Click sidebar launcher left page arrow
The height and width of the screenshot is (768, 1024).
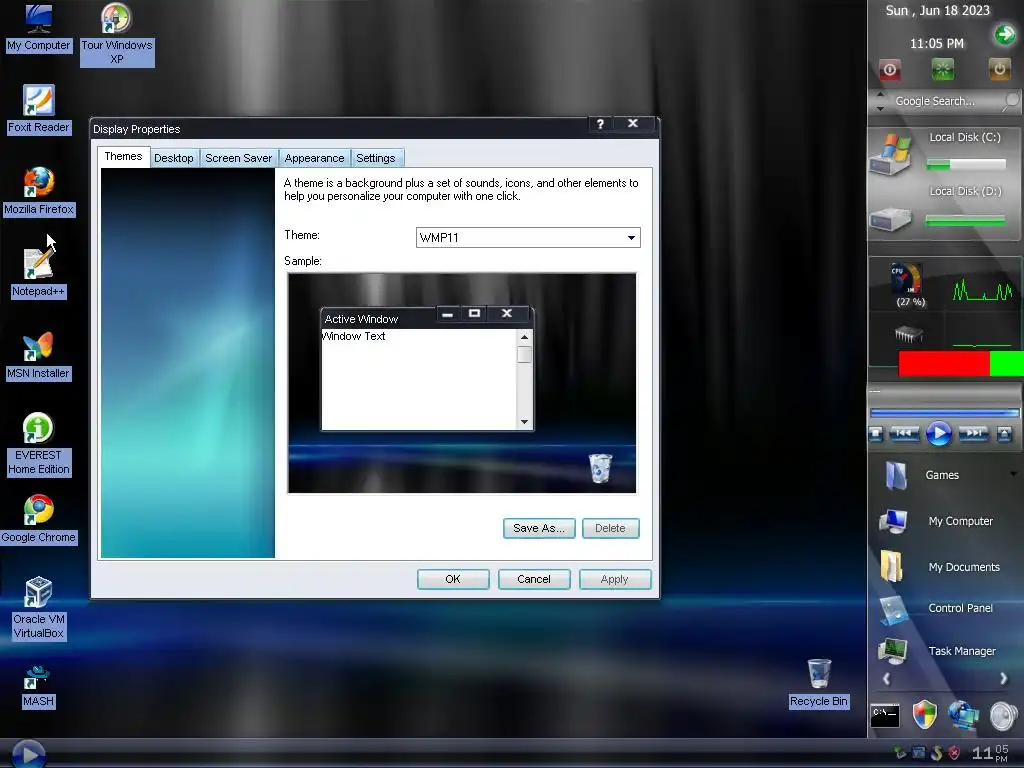click(x=886, y=679)
